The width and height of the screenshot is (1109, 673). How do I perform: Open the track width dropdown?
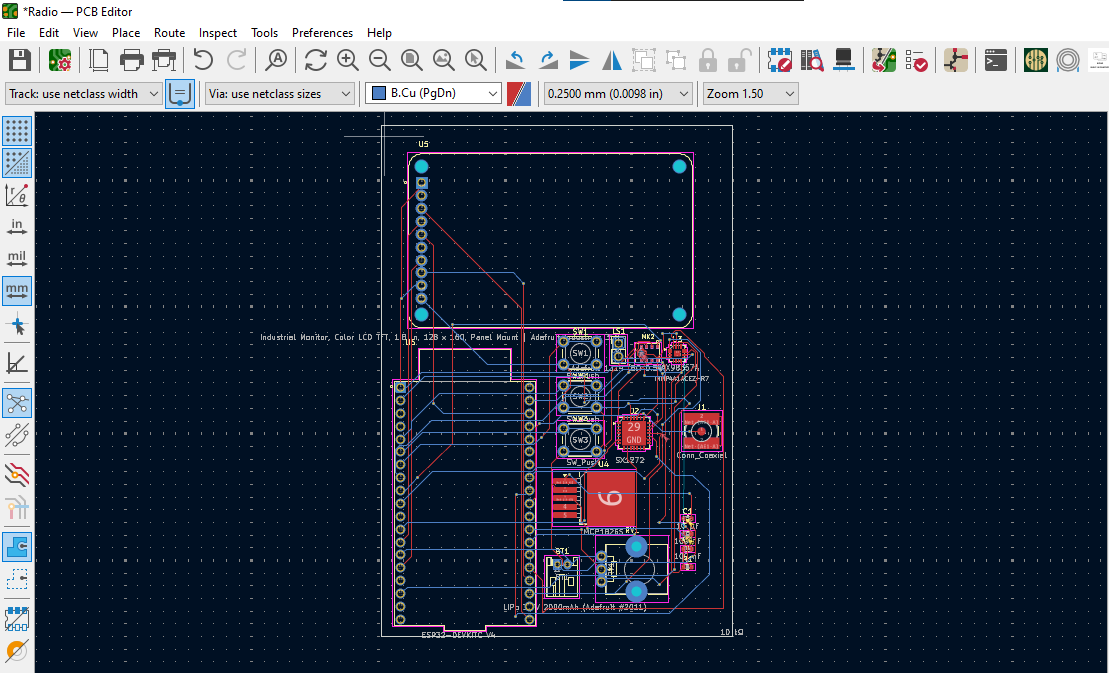tap(83, 93)
